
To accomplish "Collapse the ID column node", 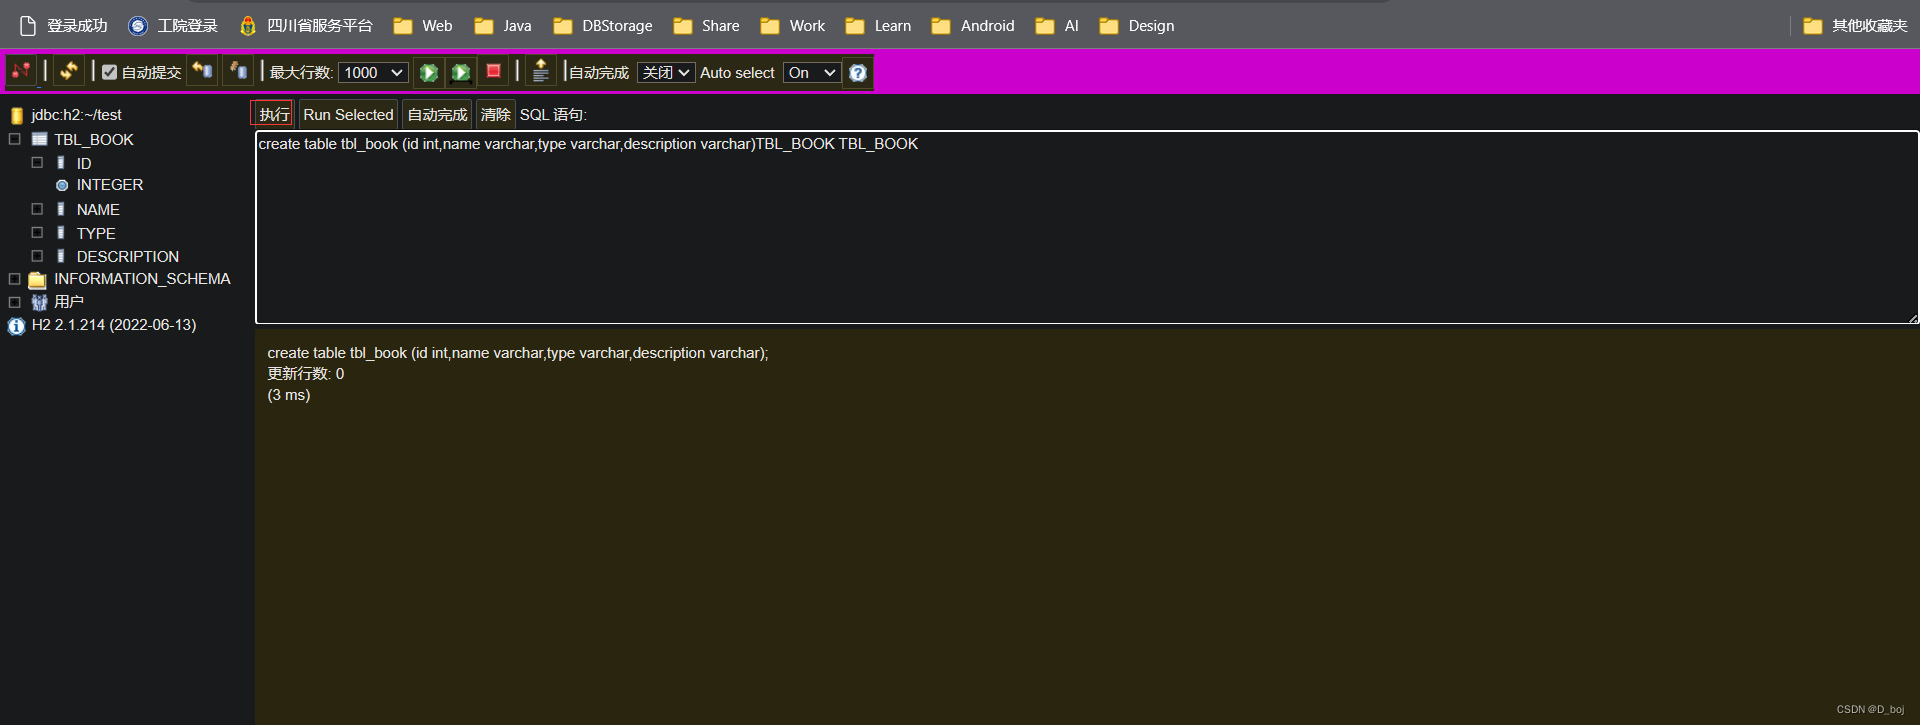I will (37, 162).
